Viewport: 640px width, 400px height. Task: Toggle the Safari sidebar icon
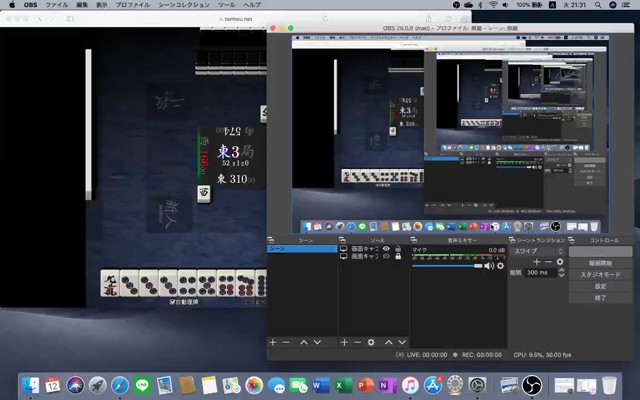[x=70, y=19]
